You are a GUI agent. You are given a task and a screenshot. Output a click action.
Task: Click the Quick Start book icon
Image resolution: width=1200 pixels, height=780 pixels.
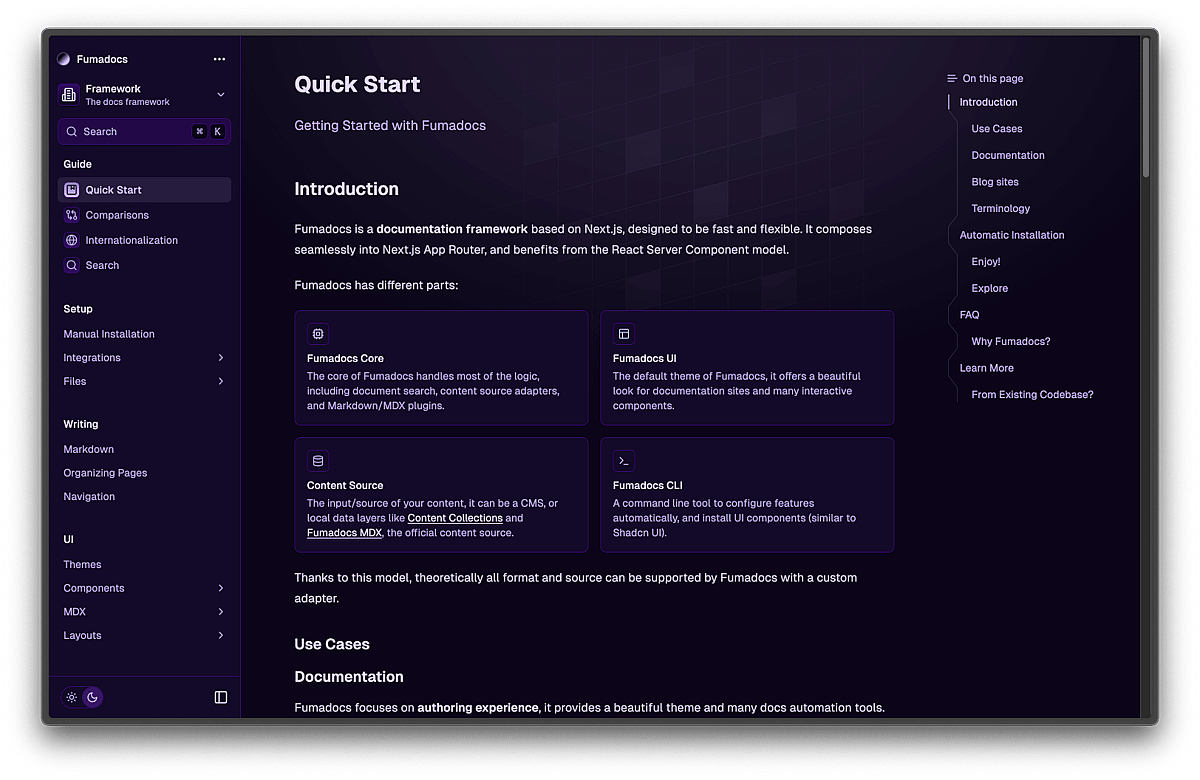pos(71,190)
